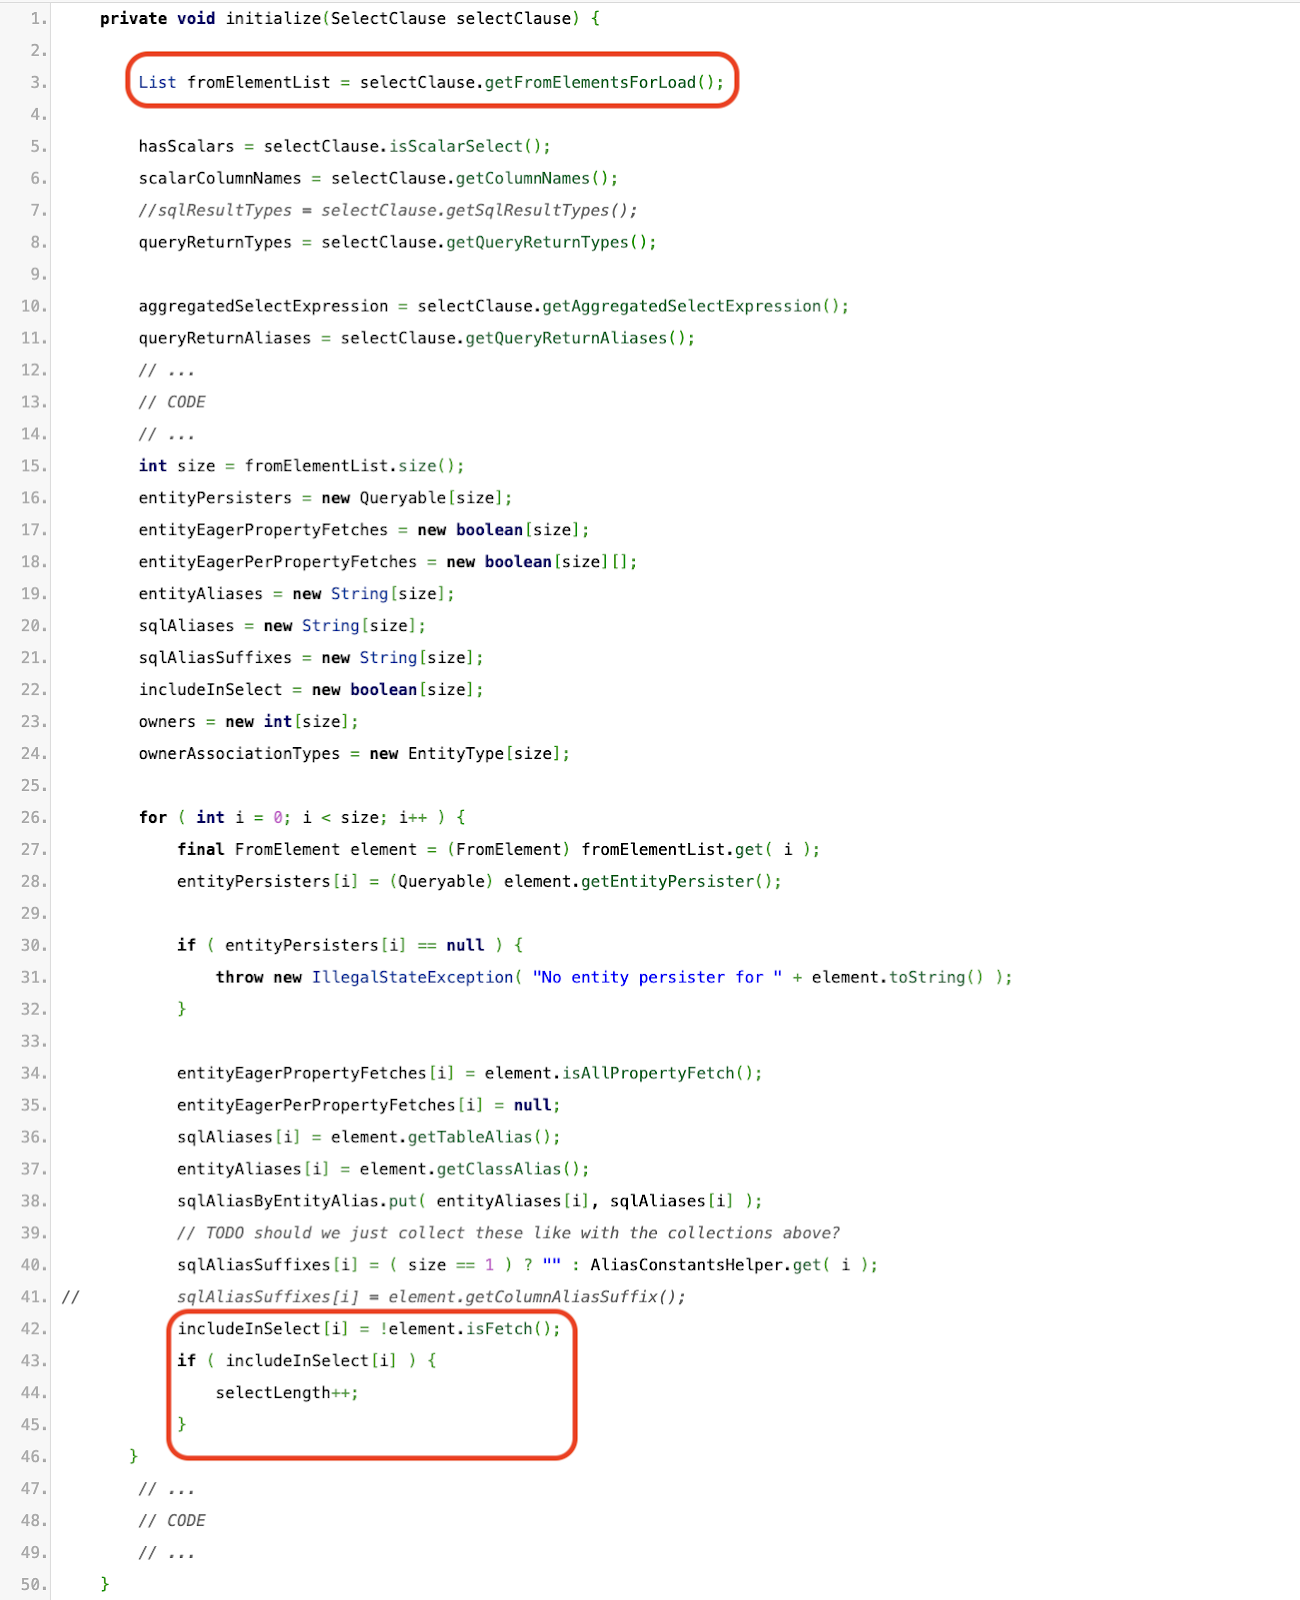Click 'isAllPropertyFetch' on line 34
Viewport: 1300px width, 1600px height.
(x=648, y=1074)
